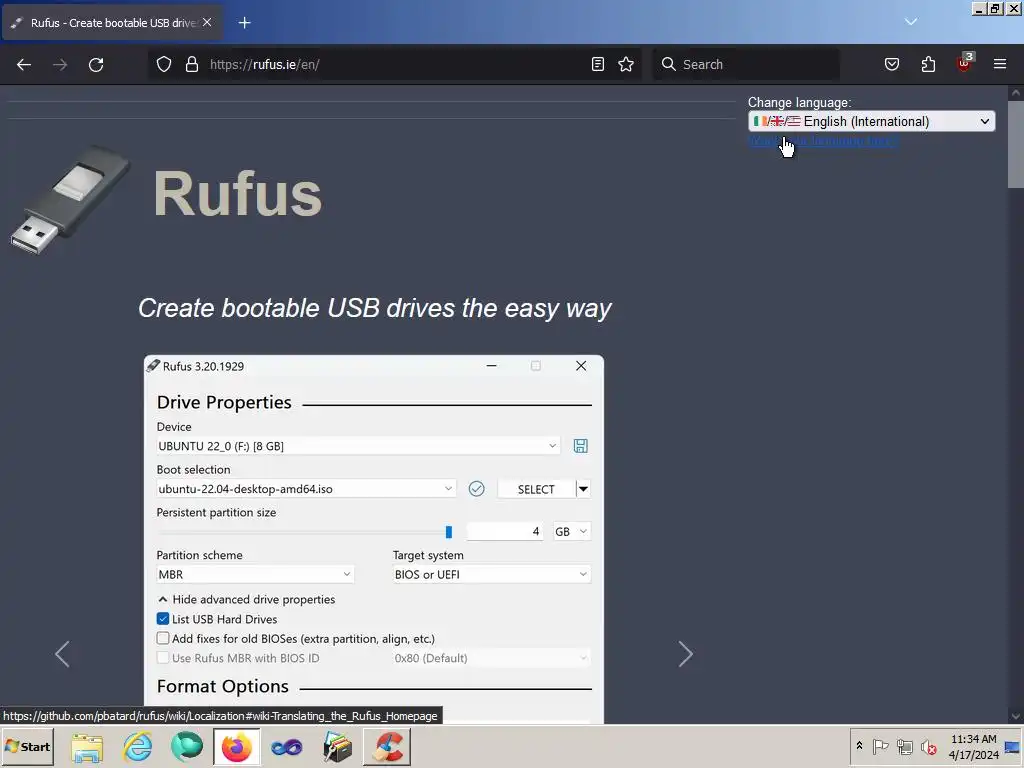Open File Explorer from the taskbar
1024x768 pixels.
click(x=87, y=747)
